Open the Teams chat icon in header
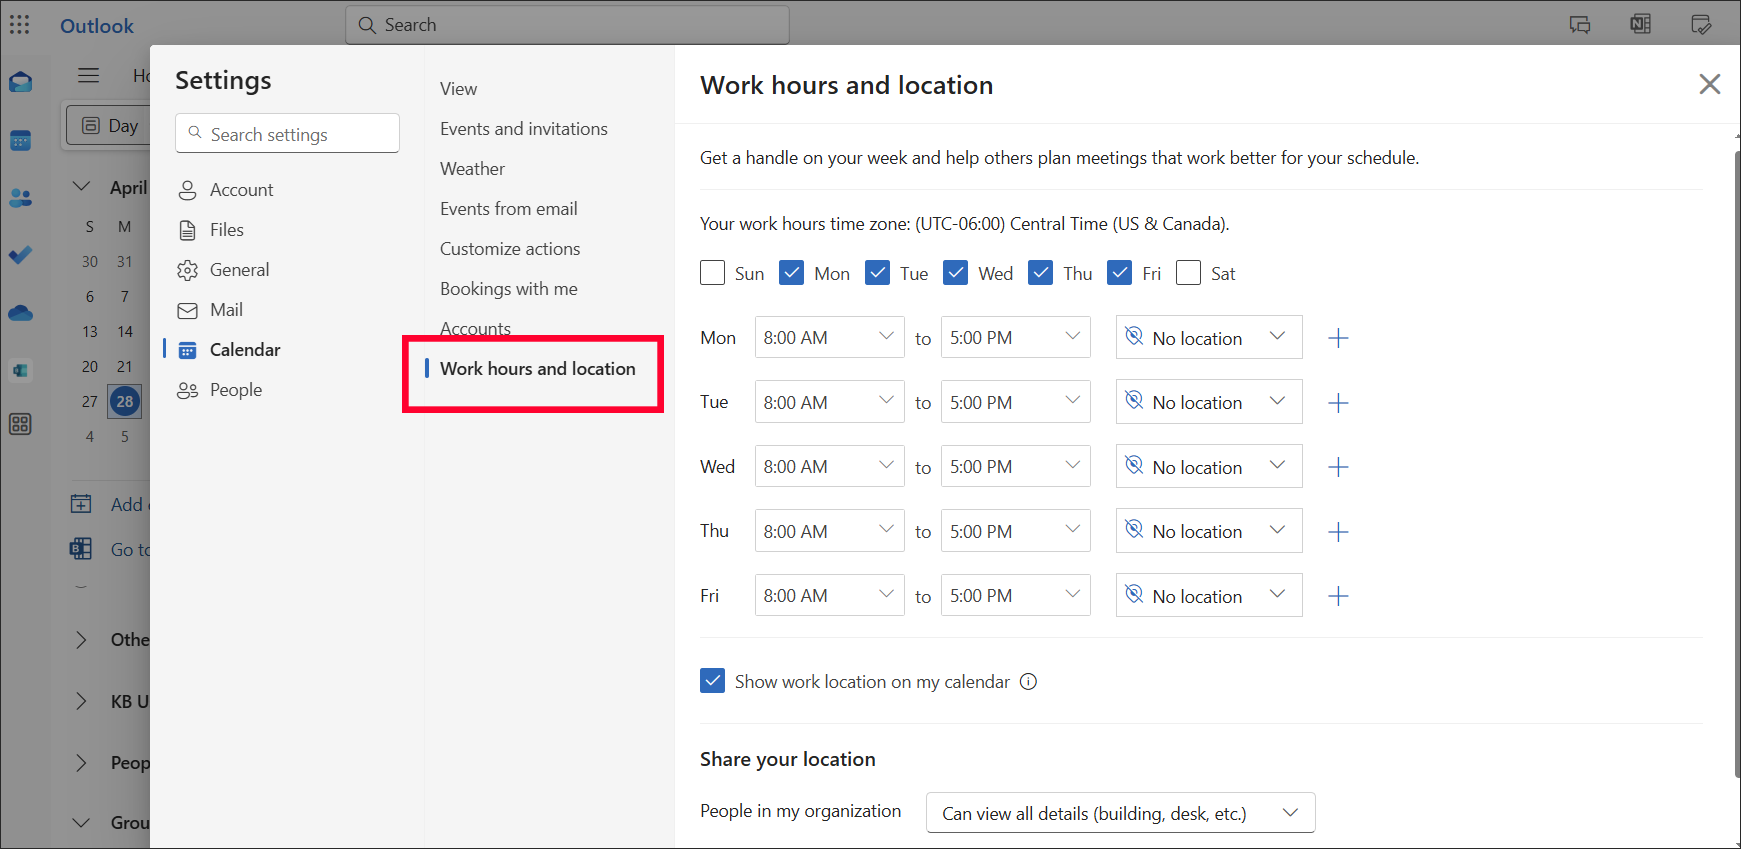 point(1580,25)
